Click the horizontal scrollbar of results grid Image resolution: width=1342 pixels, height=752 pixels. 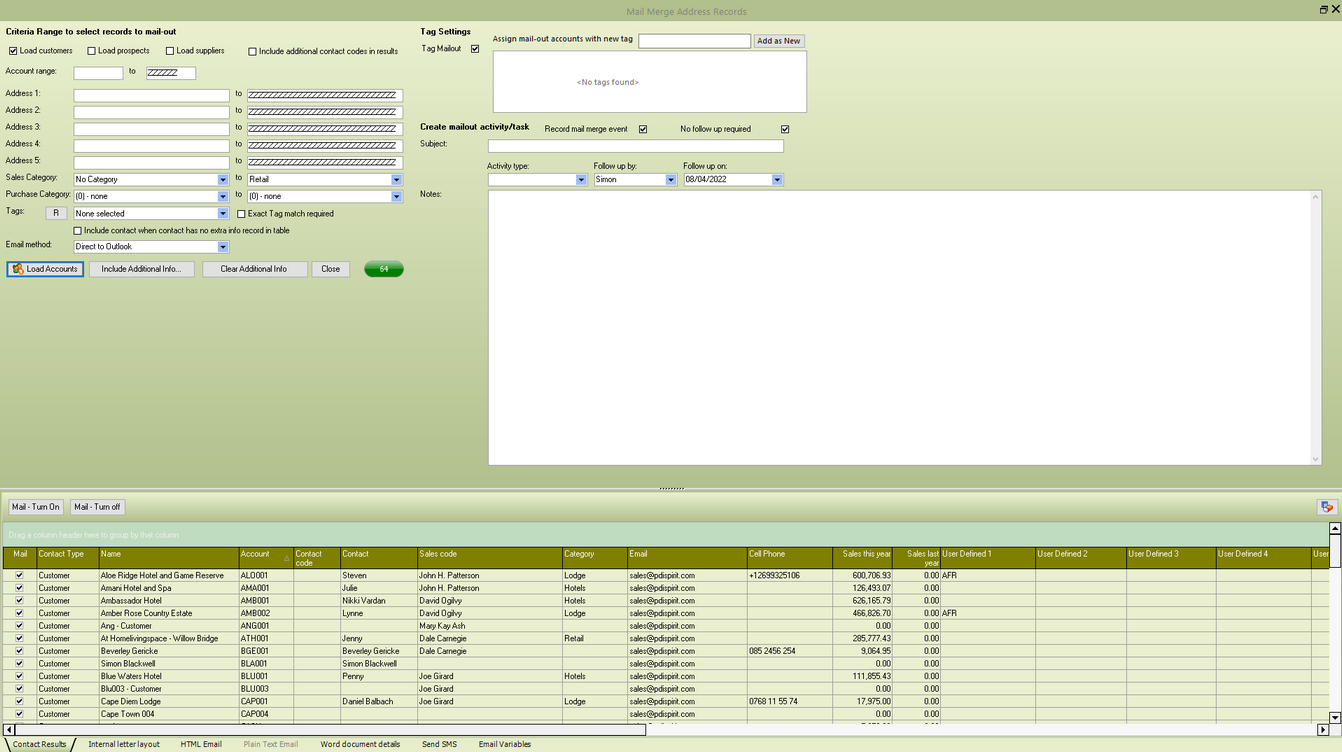point(330,730)
